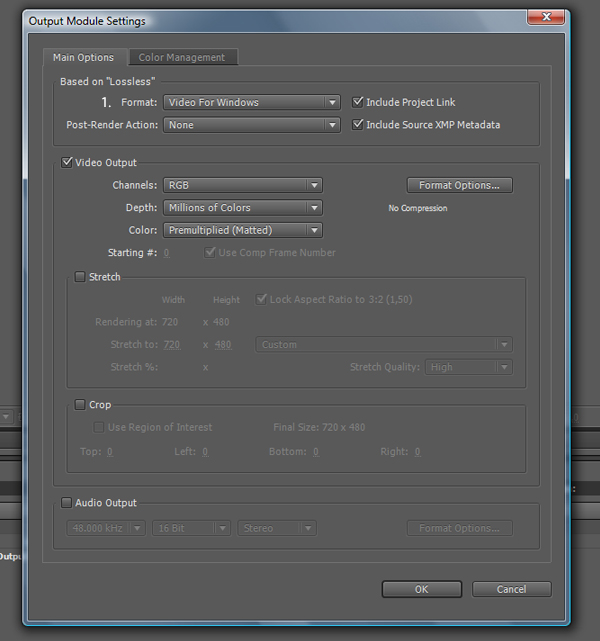Click the No Compression text

click(x=418, y=208)
